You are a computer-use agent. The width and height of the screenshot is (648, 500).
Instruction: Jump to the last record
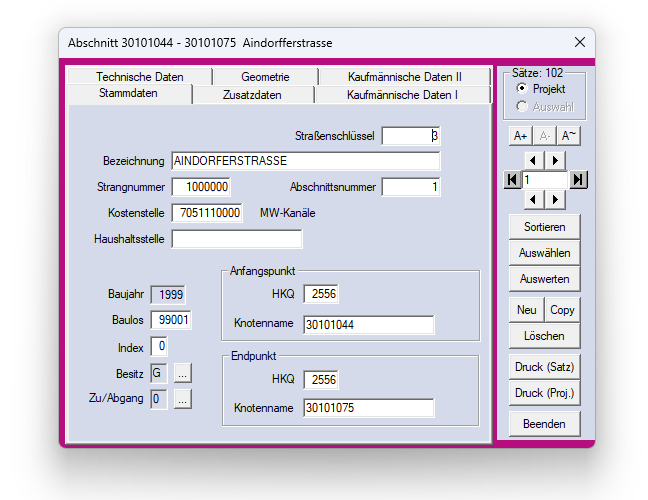(x=578, y=179)
